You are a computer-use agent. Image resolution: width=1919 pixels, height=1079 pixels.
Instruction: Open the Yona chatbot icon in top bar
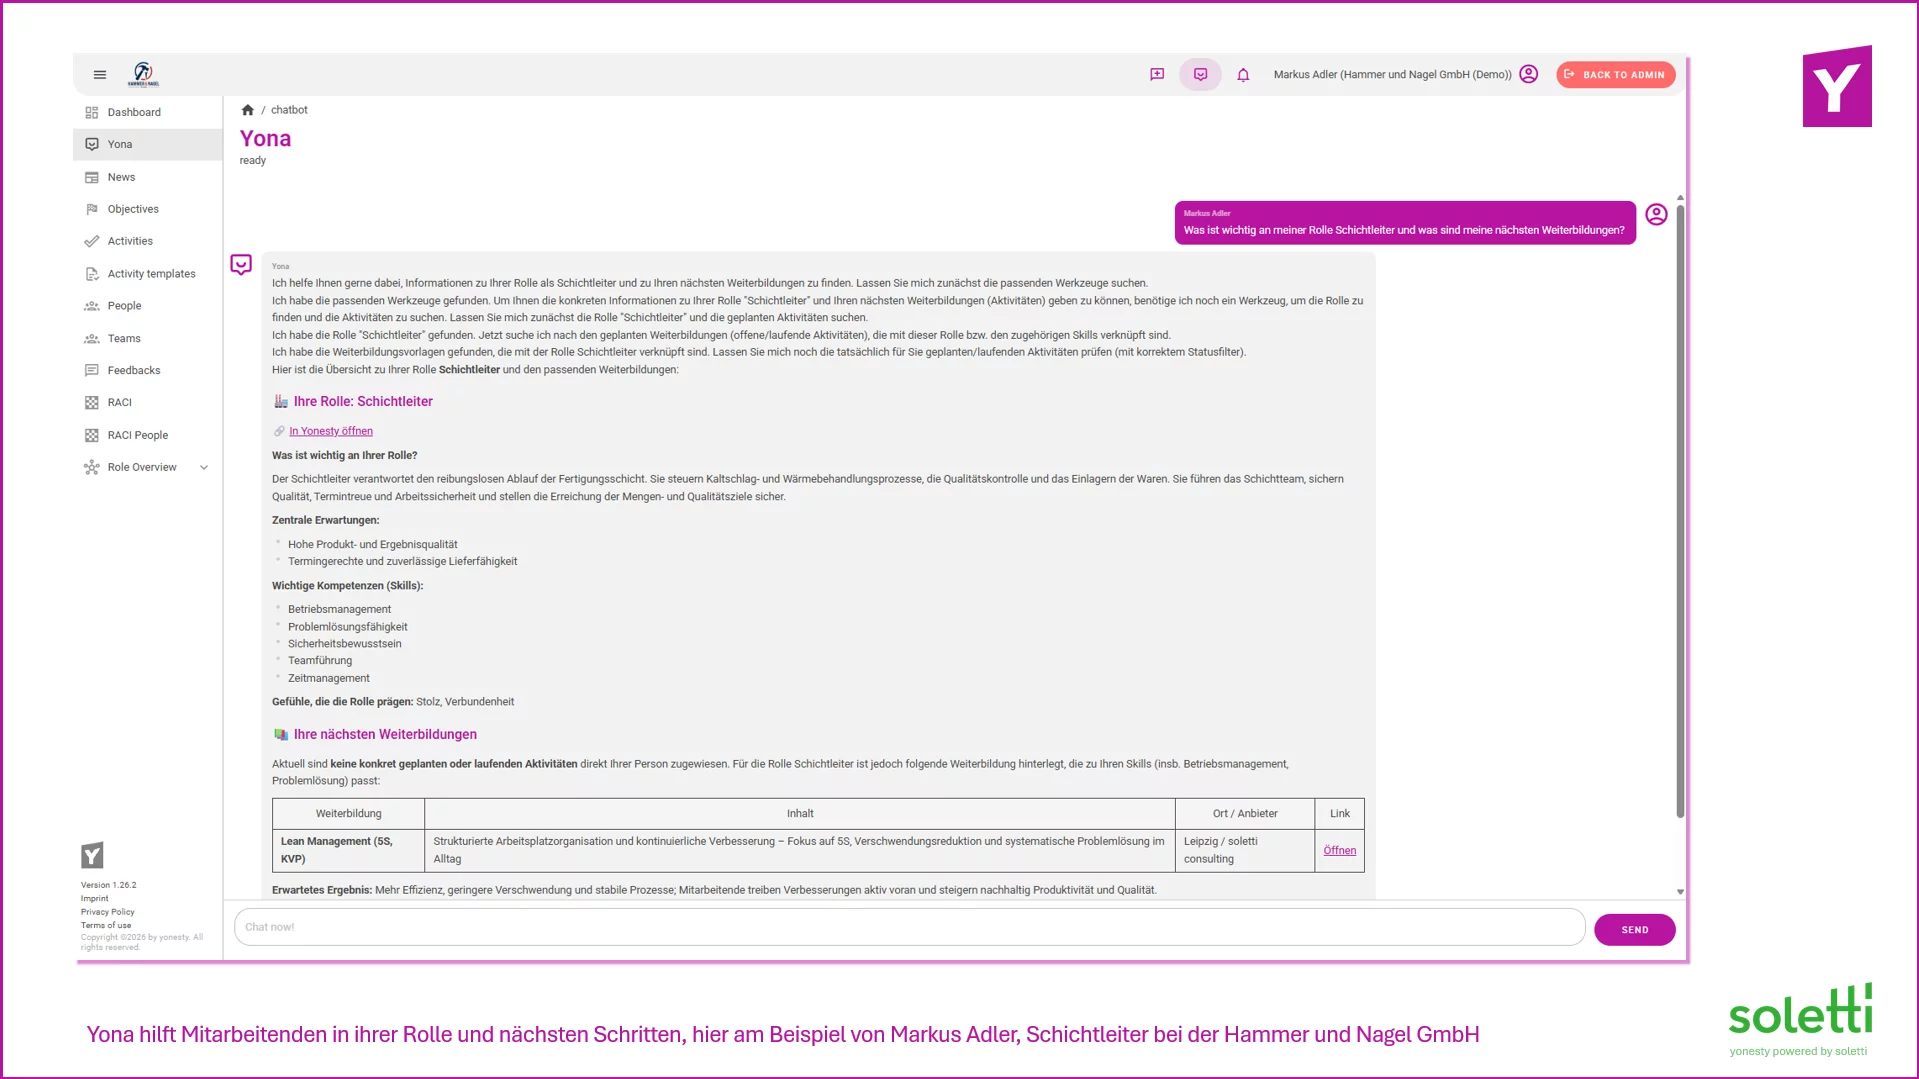pyautogui.click(x=1200, y=75)
